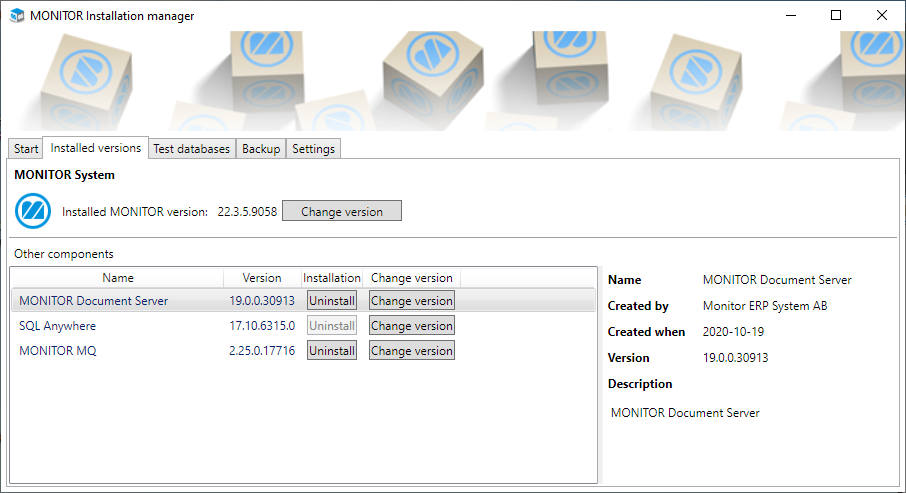Viewport: 906px width, 493px height.
Task: Open the Settings tab
Action: pos(313,149)
